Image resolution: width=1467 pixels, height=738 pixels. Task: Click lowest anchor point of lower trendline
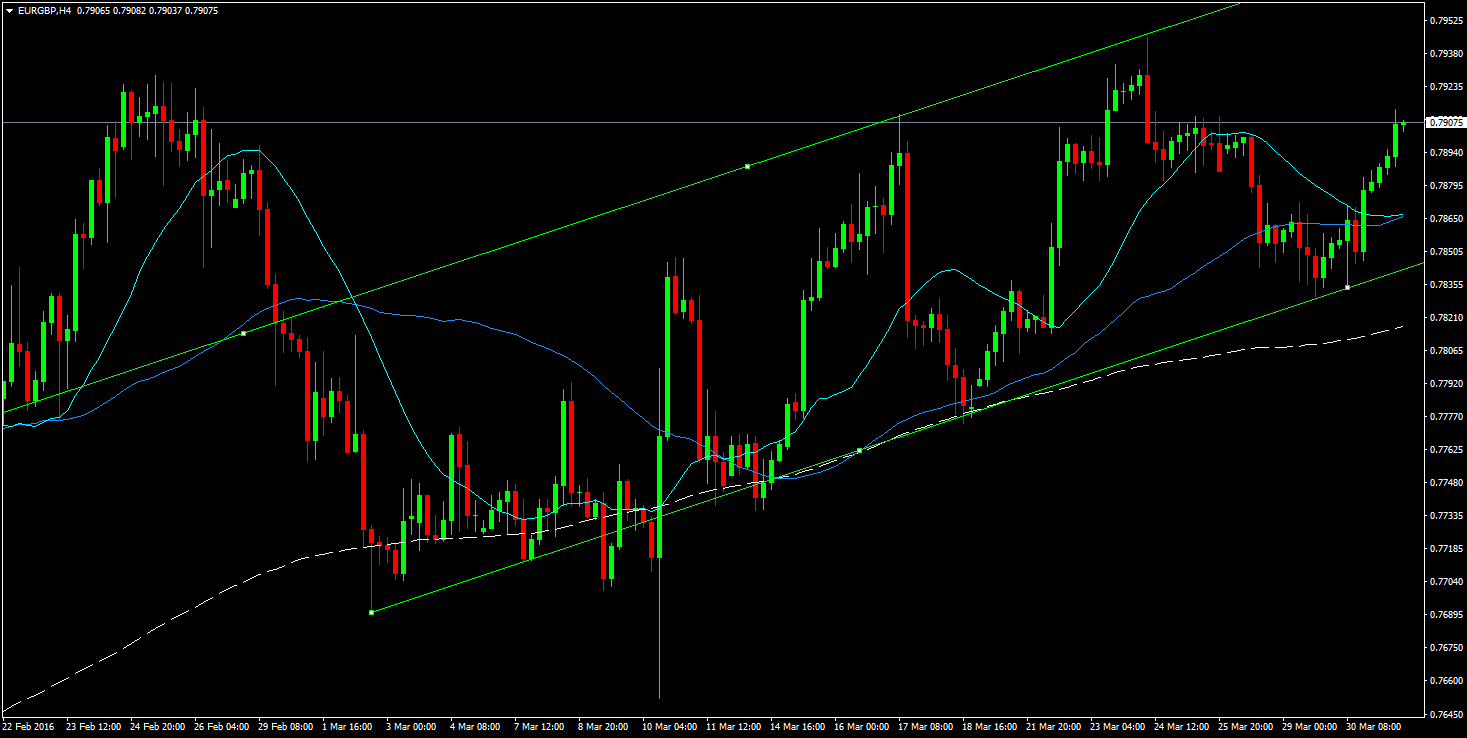point(372,612)
